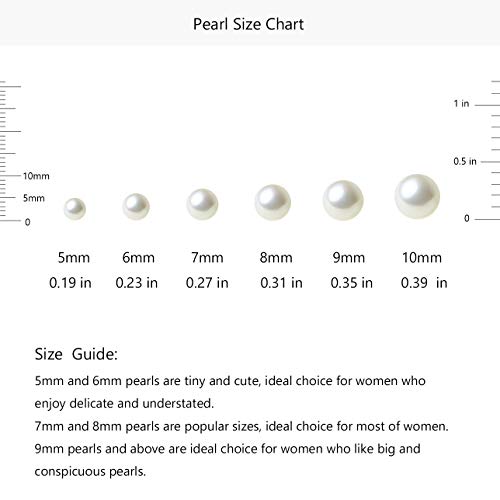Click the 6mm size label
The width and height of the screenshot is (500, 500).
(138, 258)
